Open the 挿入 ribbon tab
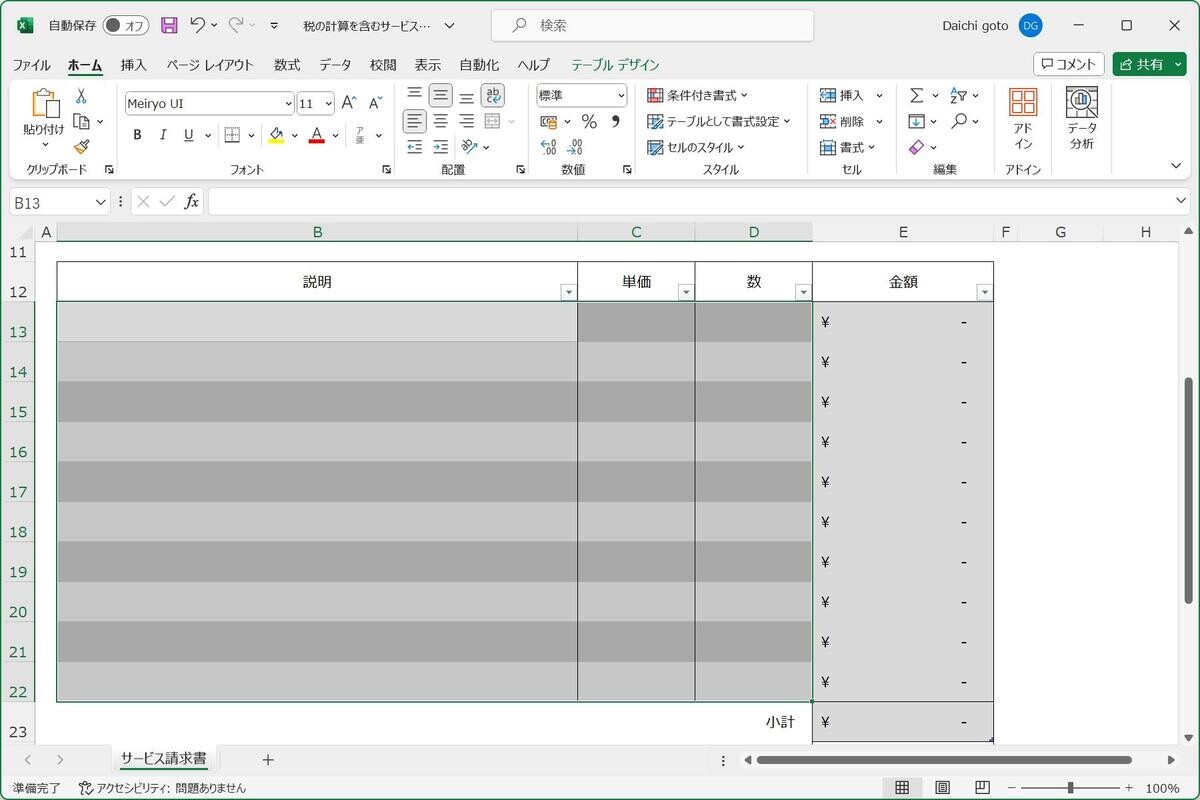 point(133,65)
